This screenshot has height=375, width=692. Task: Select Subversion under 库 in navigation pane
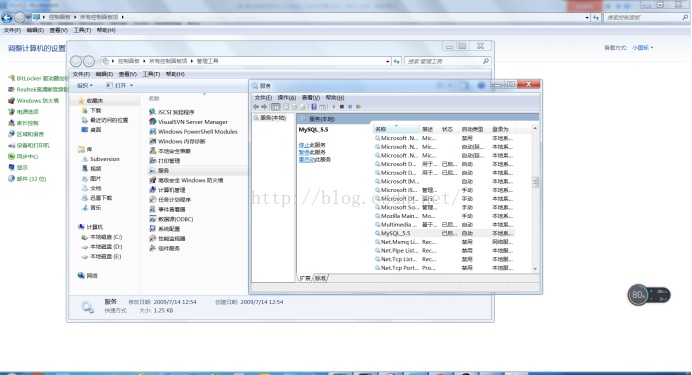point(101,159)
